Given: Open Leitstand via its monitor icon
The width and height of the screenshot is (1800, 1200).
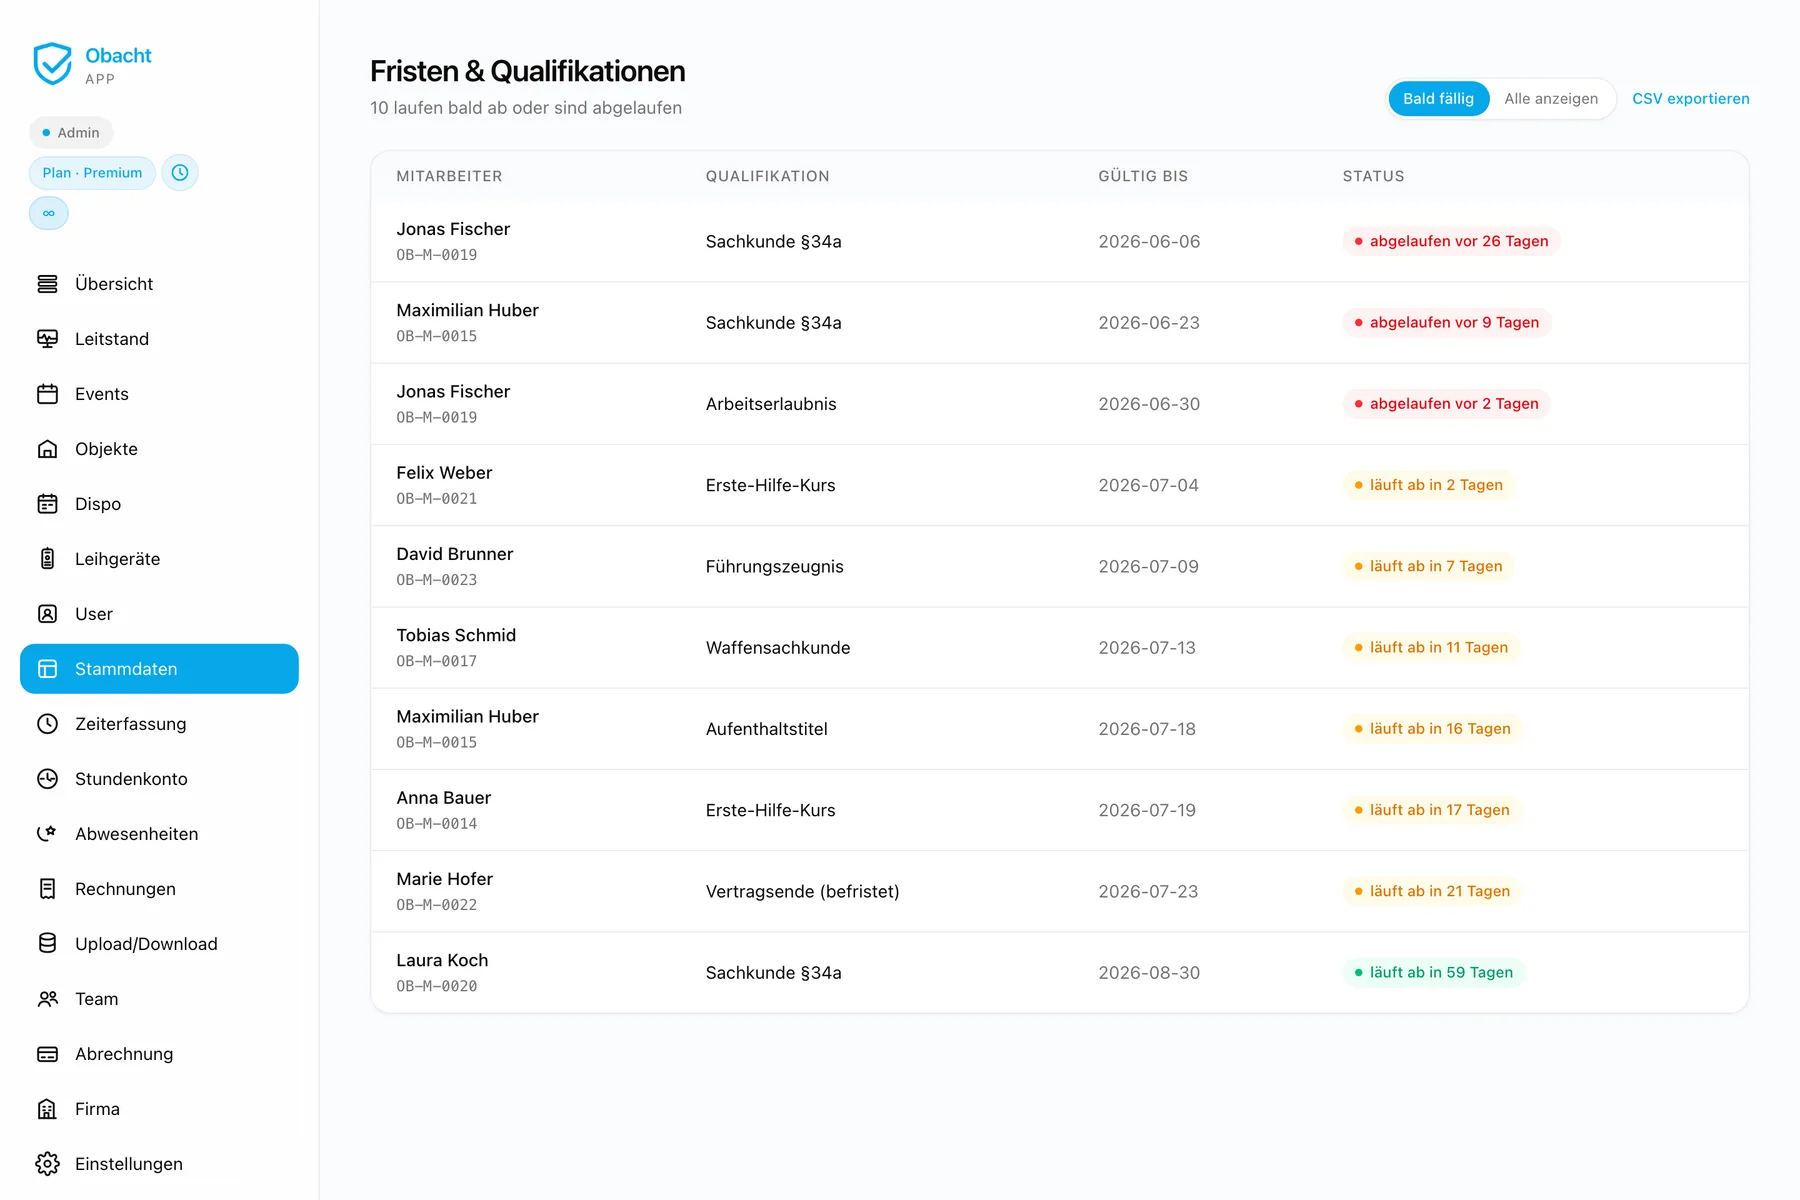Looking at the screenshot, I should pos(47,339).
